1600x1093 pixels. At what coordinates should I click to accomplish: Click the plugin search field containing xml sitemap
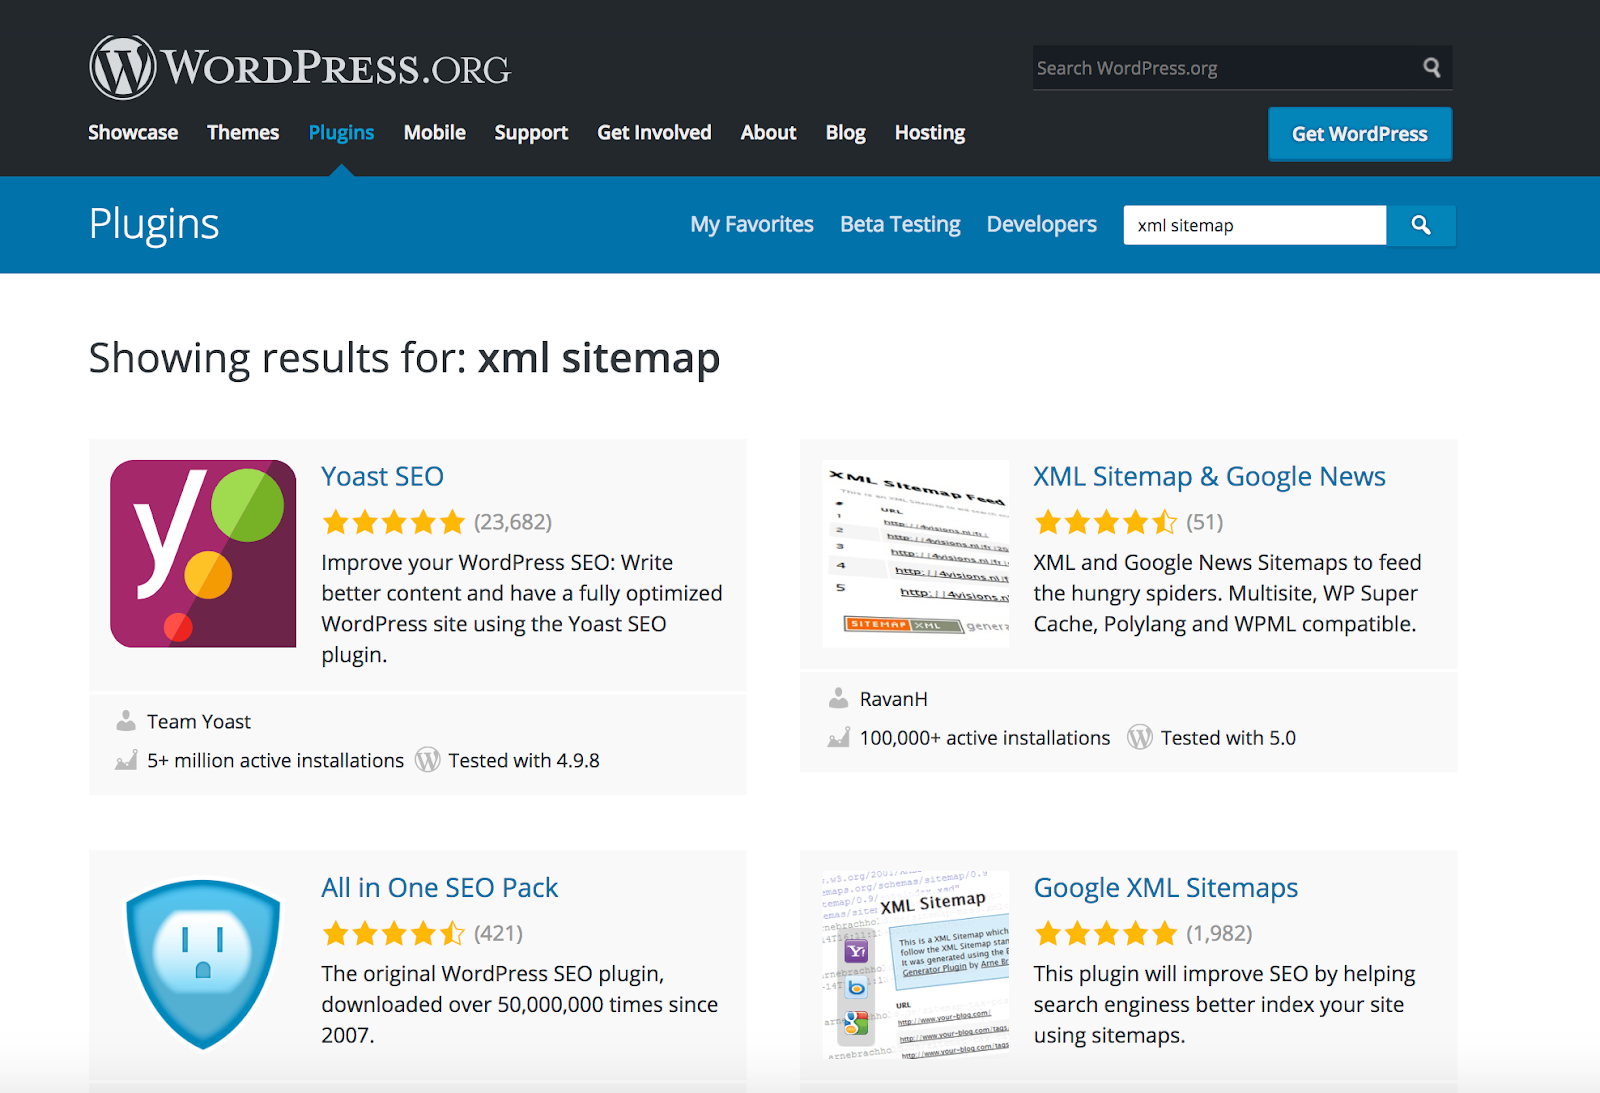click(1255, 225)
